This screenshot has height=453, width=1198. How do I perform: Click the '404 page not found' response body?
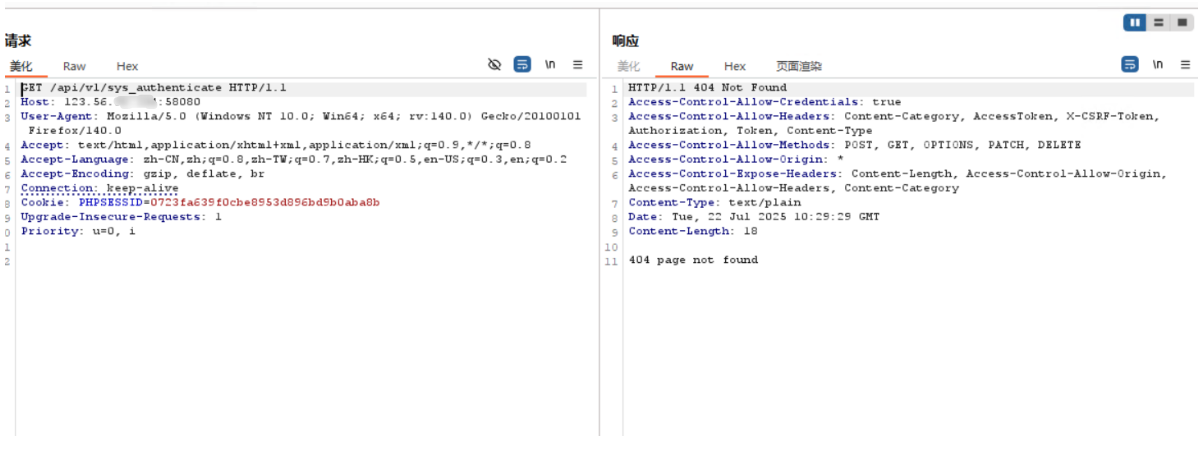tap(693, 260)
